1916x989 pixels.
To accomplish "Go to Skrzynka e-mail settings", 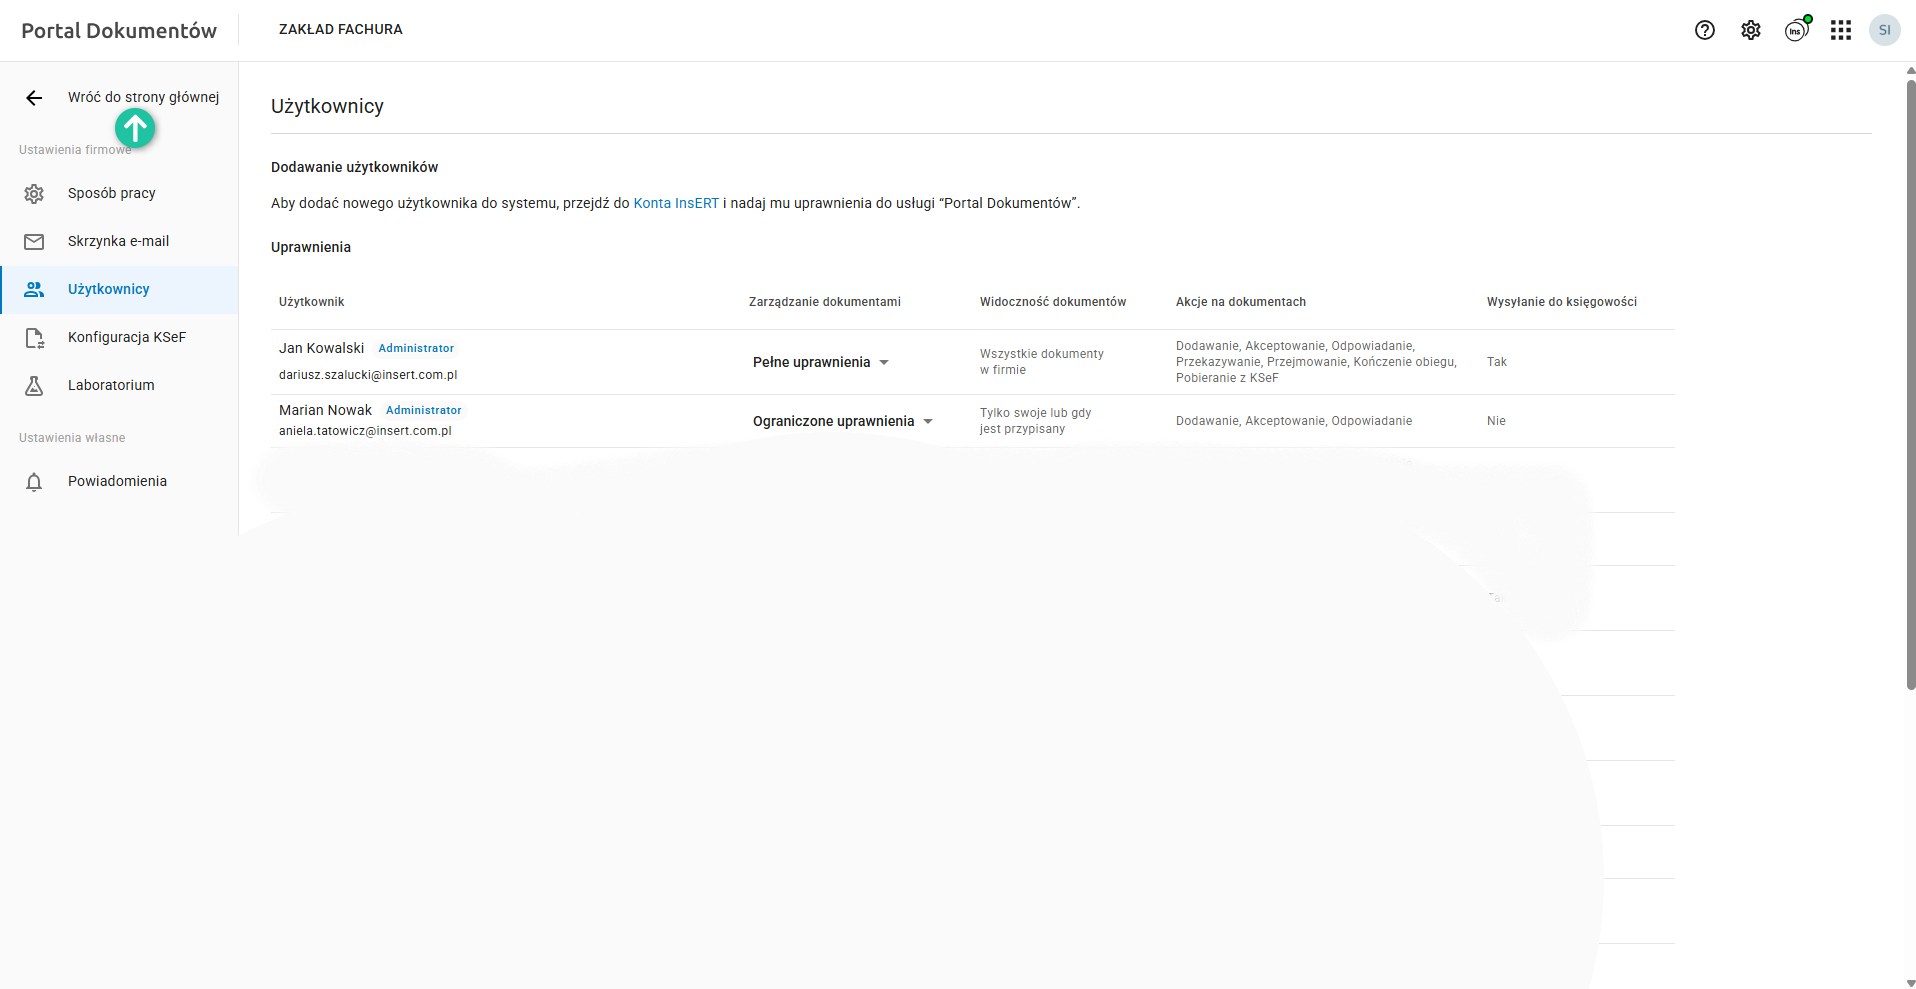I will (118, 241).
